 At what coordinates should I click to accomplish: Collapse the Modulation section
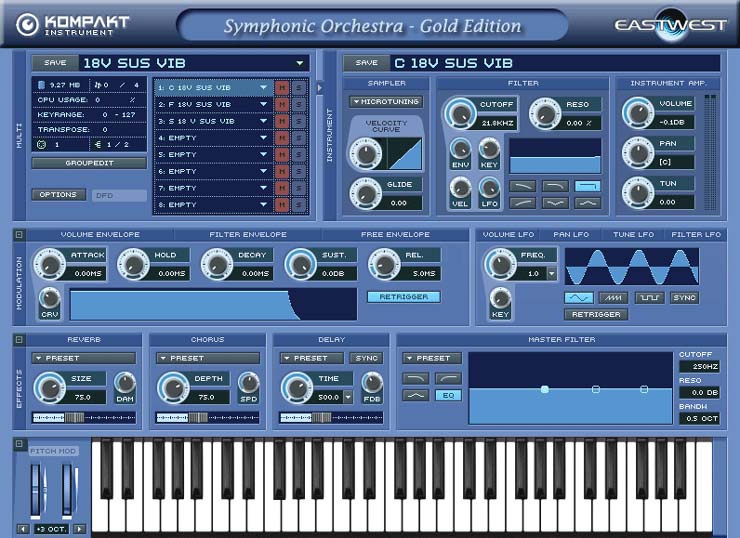(19, 235)
